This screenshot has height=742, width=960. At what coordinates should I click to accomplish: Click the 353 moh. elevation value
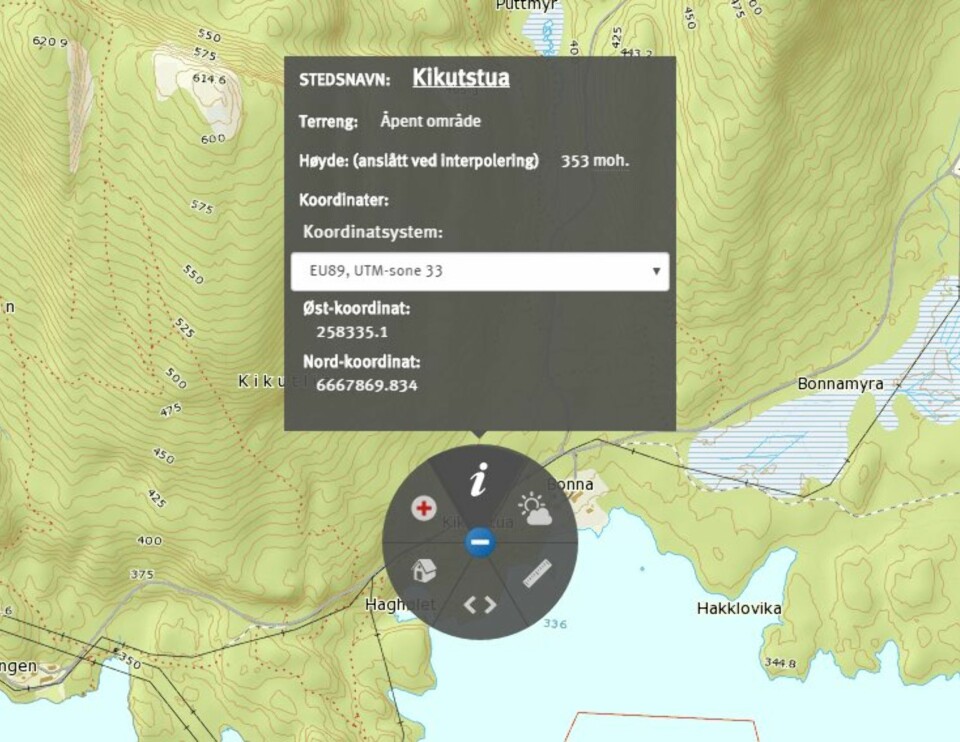[x=594, y=160]
